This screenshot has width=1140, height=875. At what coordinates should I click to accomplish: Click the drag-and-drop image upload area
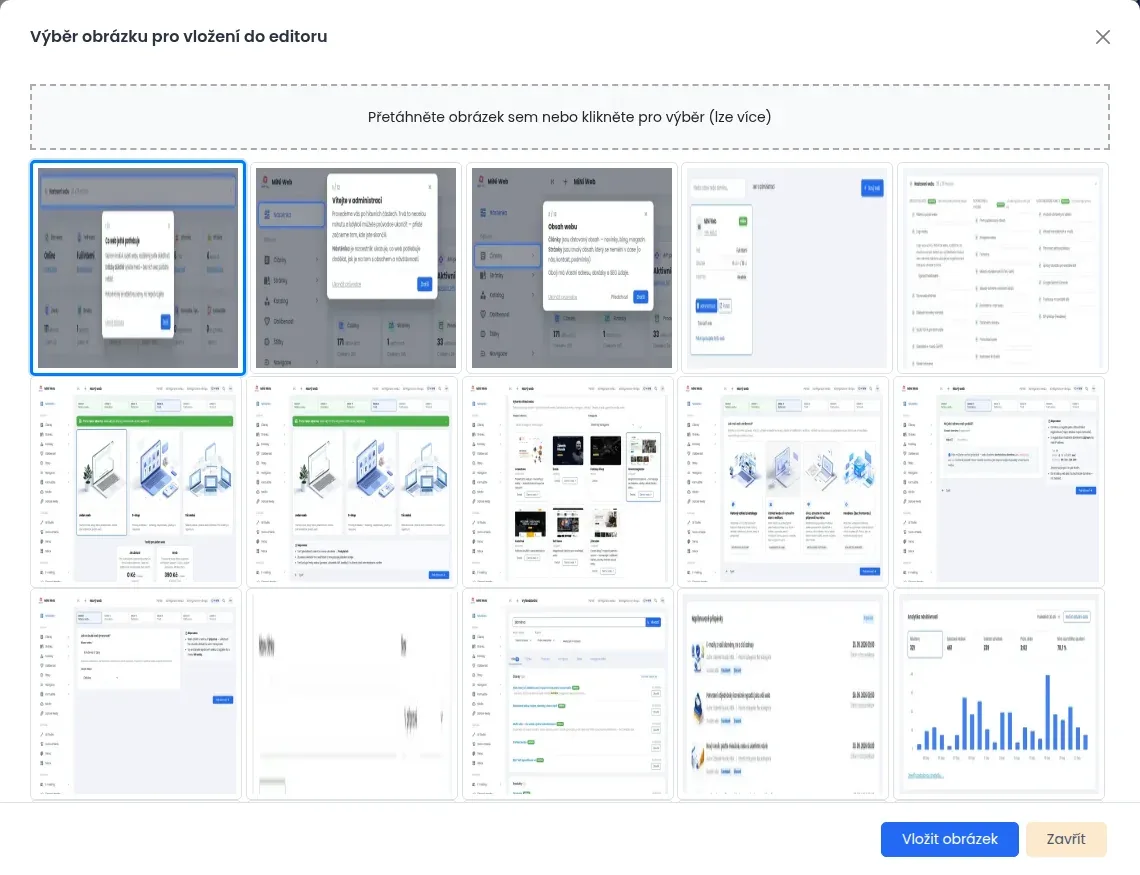[569, 117]
